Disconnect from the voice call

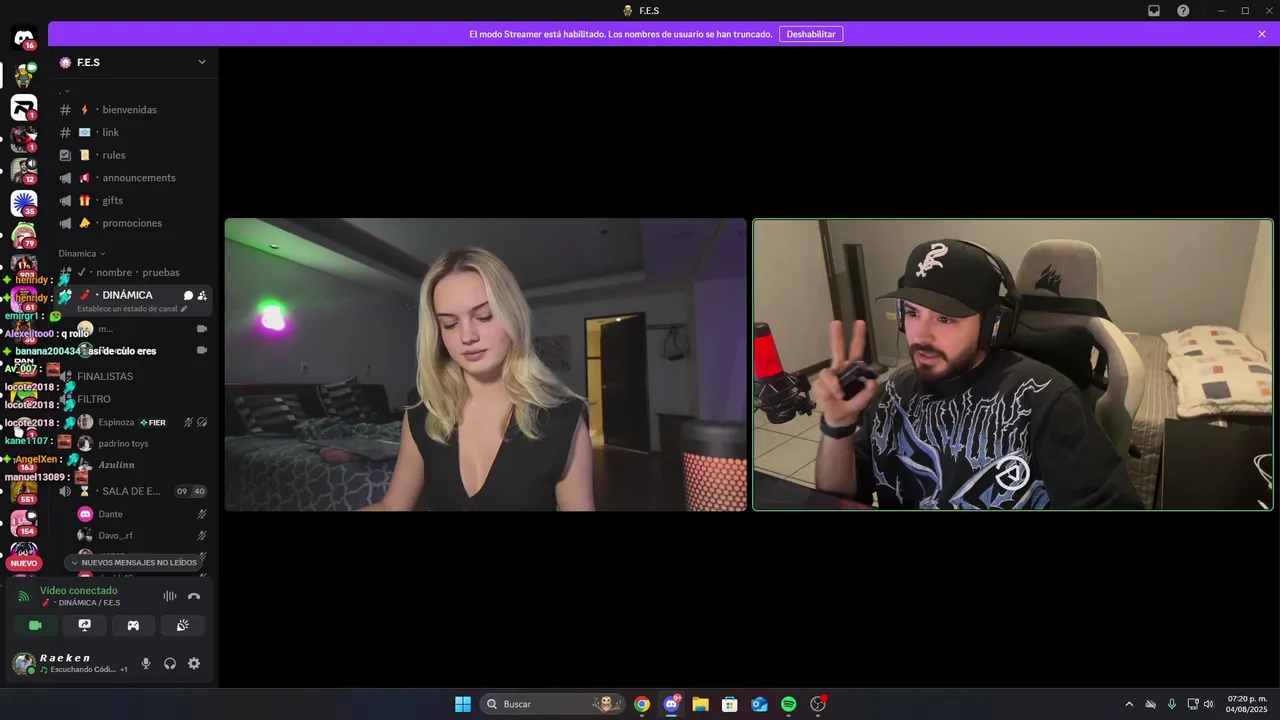(194, 596)
